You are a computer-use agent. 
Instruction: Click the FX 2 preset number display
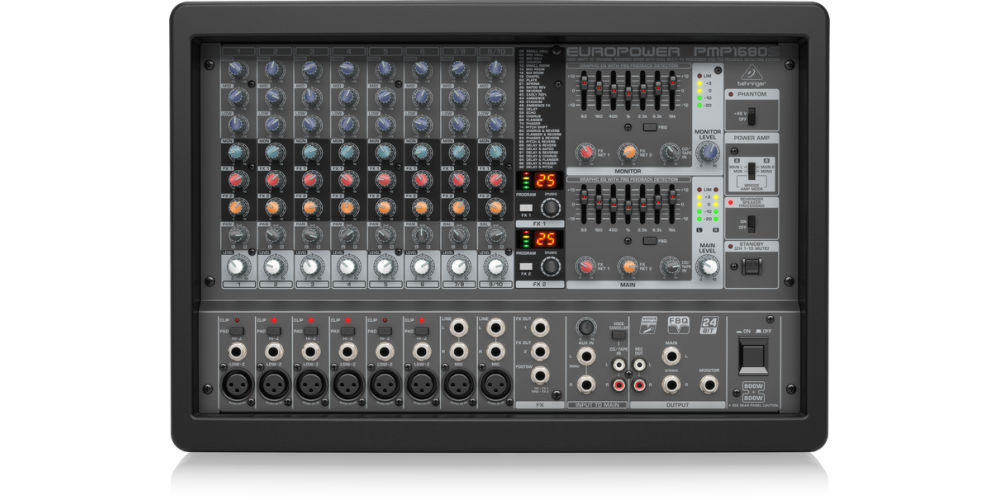point(545,239)
